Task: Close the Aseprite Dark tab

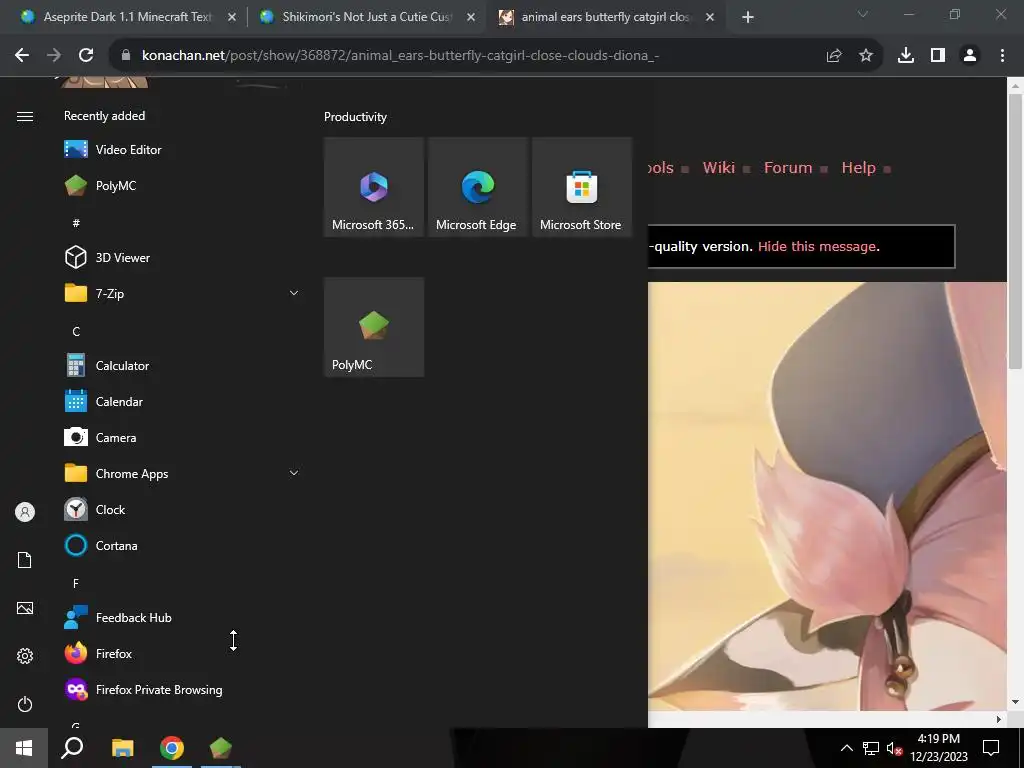Action: click(x=232, y=18)
